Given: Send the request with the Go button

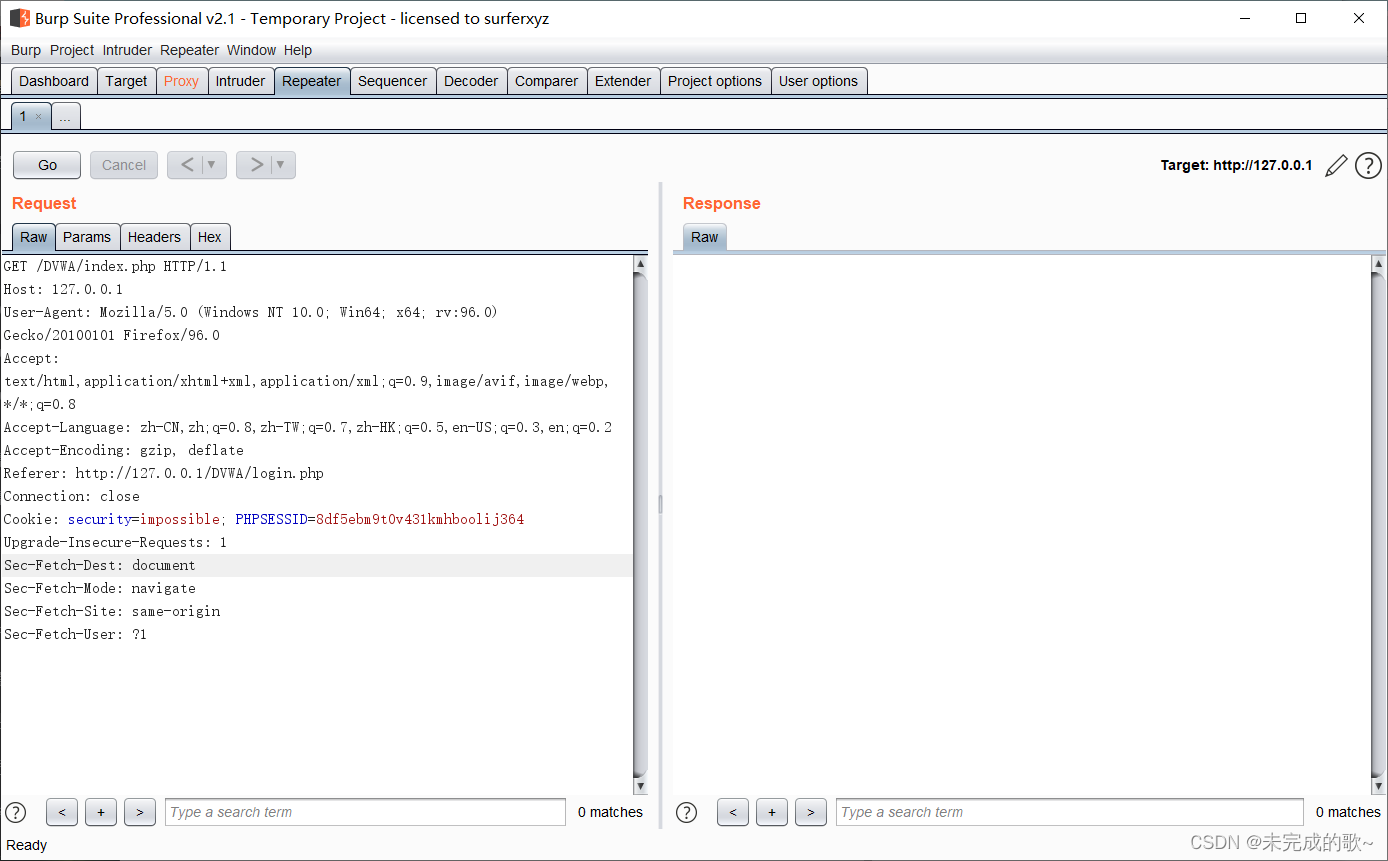Looking at the screenshot, I should pyautogui.click(x=47, y=165).
